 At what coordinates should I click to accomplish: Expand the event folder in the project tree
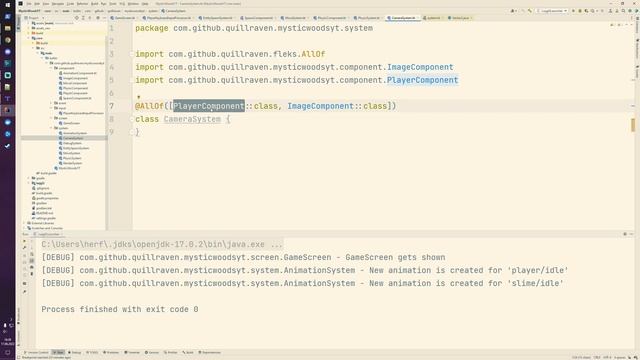click(x=51, y=103)
